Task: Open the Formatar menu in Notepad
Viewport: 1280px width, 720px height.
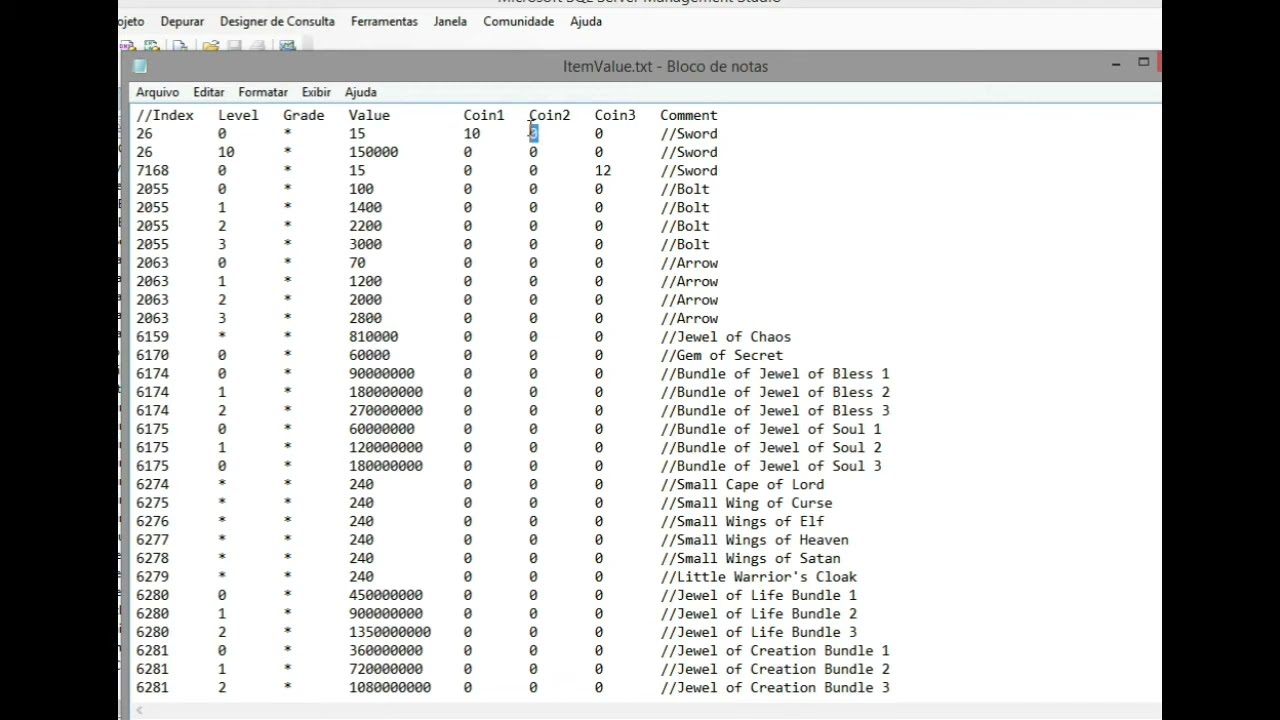Action: pos(263,92)
